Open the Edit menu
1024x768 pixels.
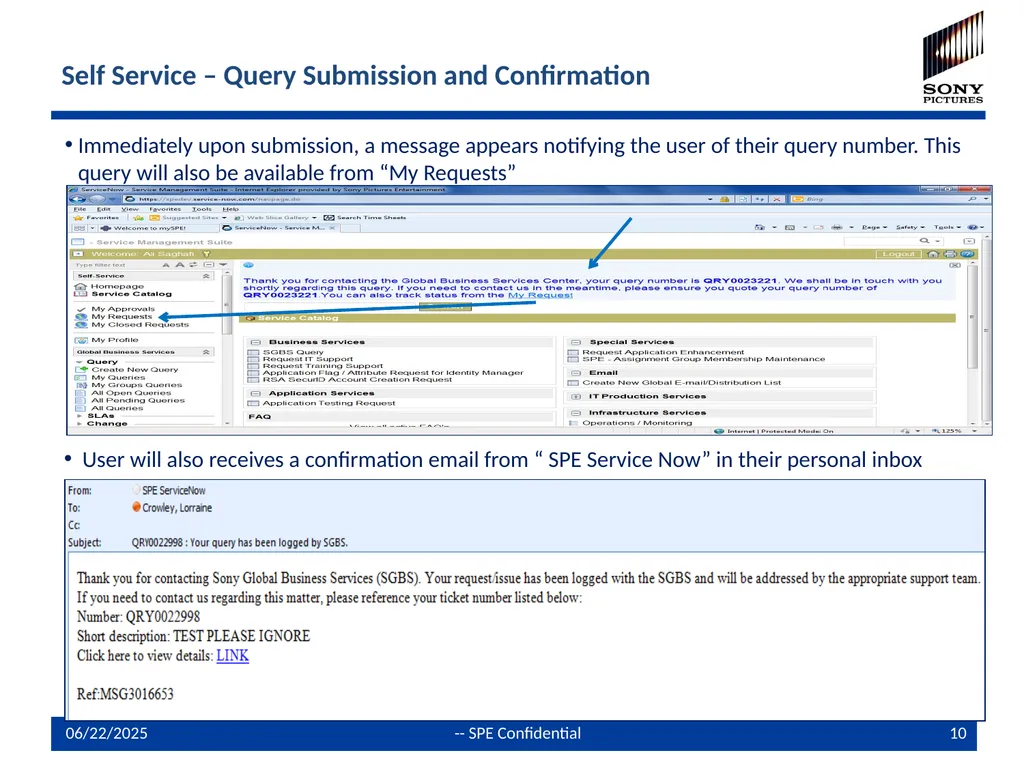(x=104, y=209)
